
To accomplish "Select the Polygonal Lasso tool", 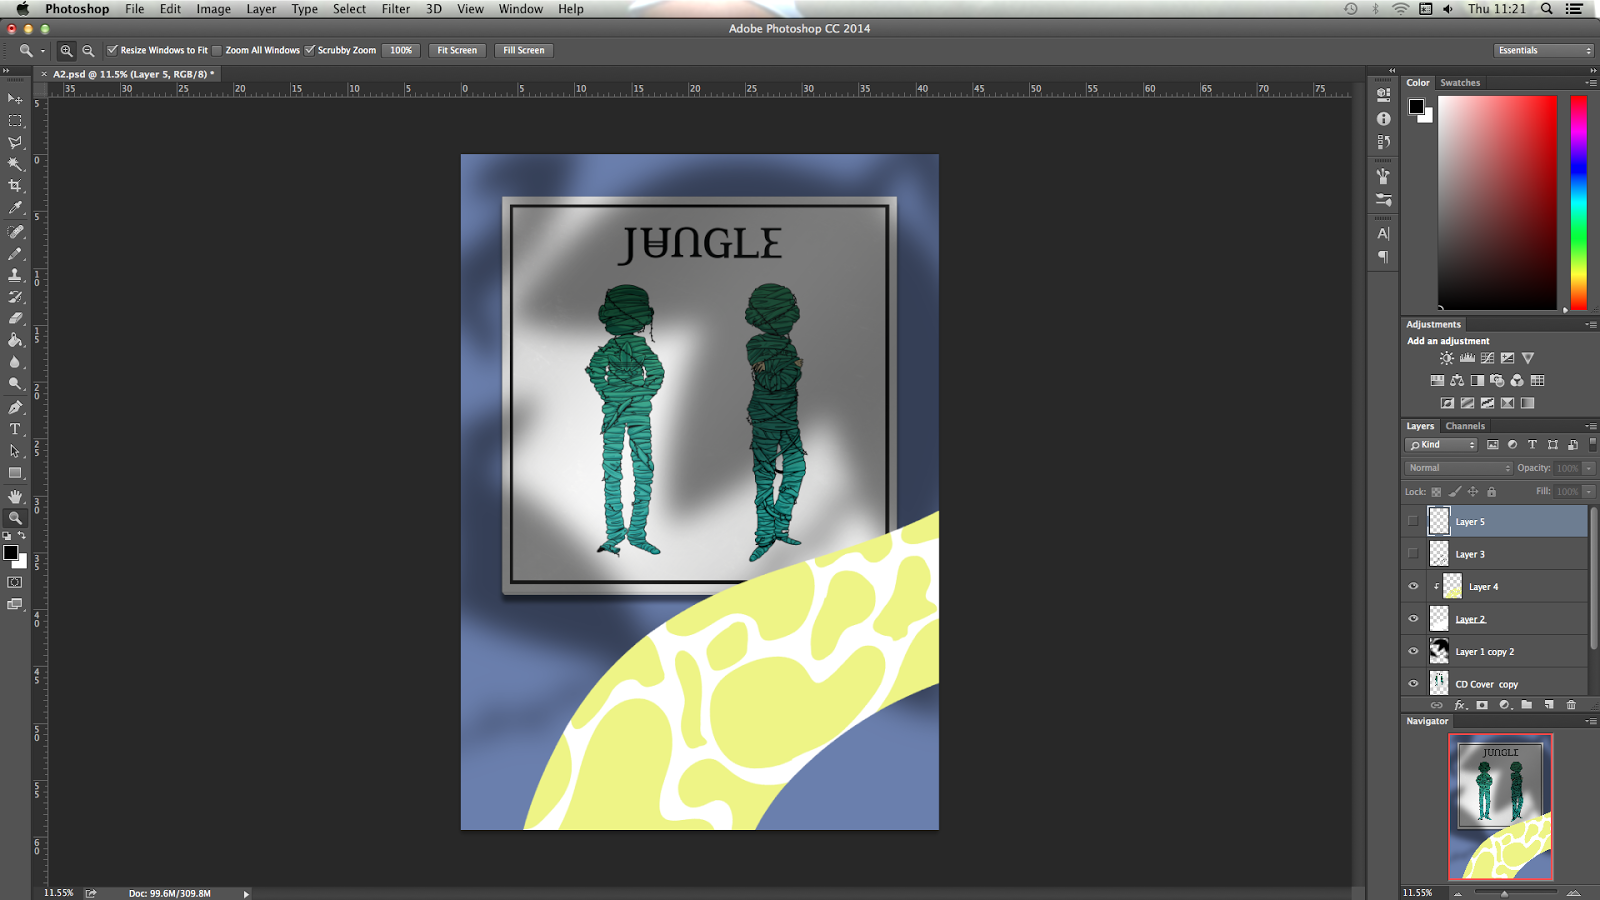I will pyautogui.click(x=15, y=142).
